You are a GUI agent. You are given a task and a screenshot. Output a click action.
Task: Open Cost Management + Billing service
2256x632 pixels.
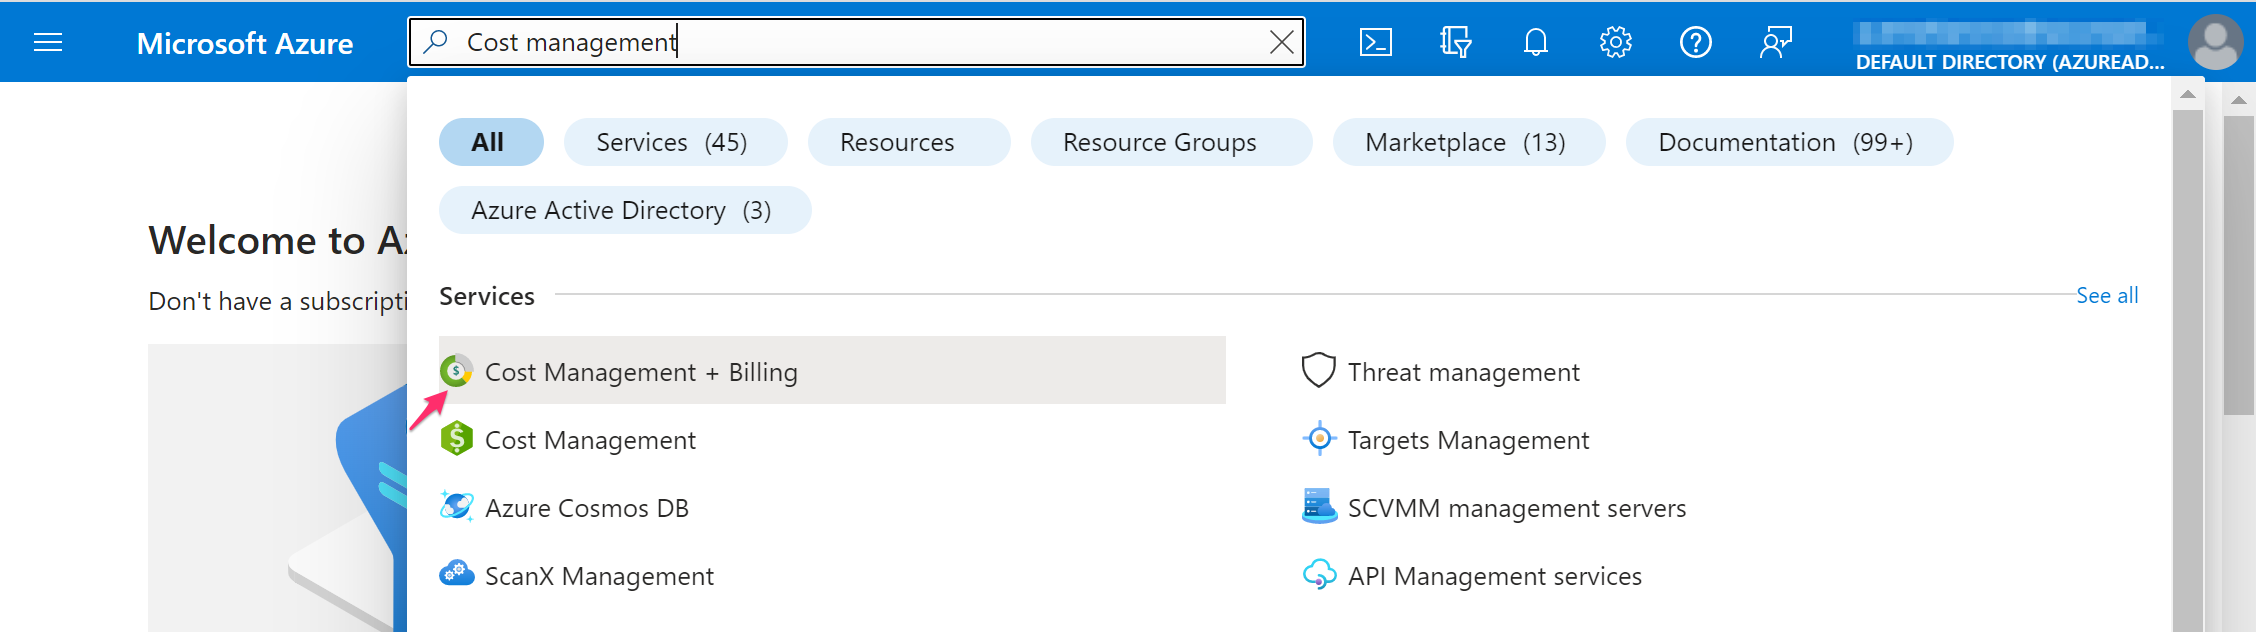click(x=640, y=372)
